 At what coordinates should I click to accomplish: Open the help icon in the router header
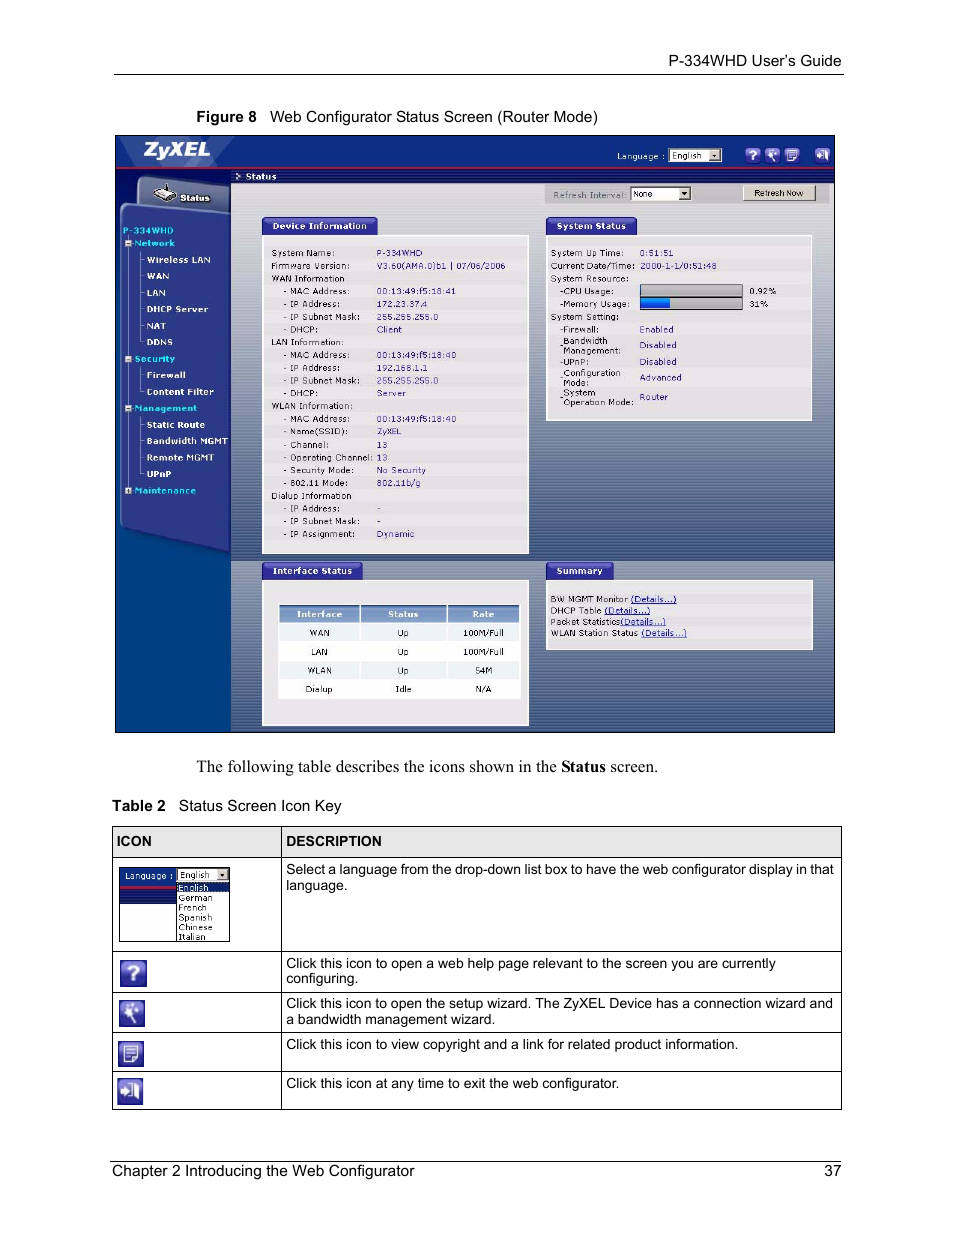[x=753, y=155]
